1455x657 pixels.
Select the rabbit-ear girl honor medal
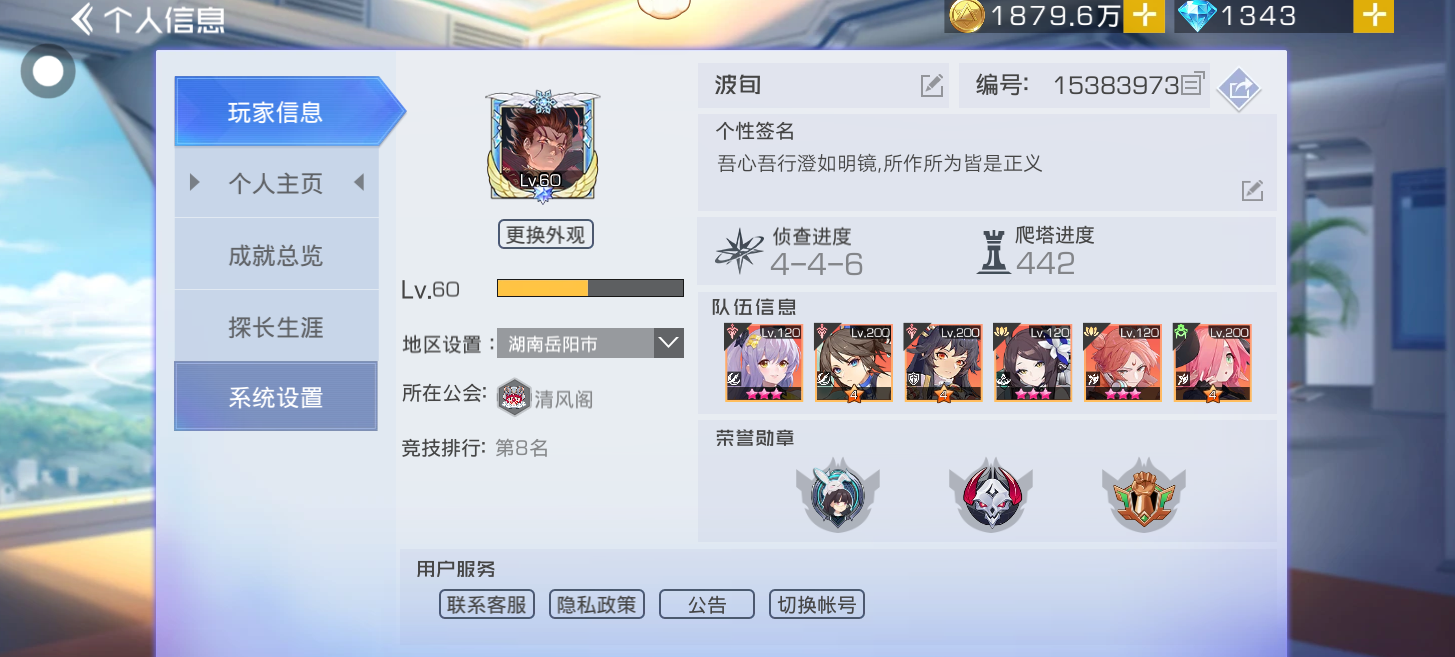click(832, 495)
